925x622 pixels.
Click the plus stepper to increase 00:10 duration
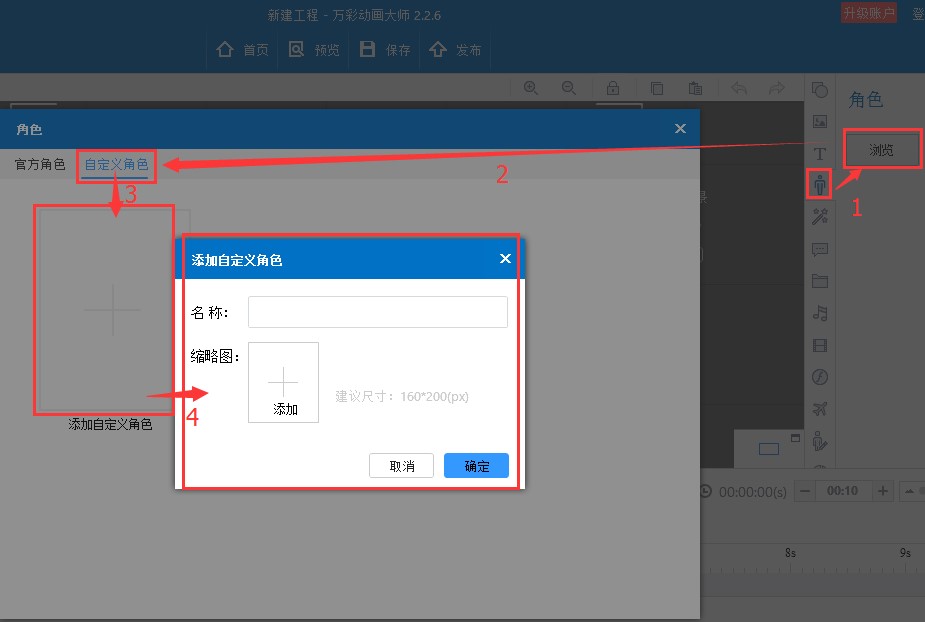click(x=883, y=490)
